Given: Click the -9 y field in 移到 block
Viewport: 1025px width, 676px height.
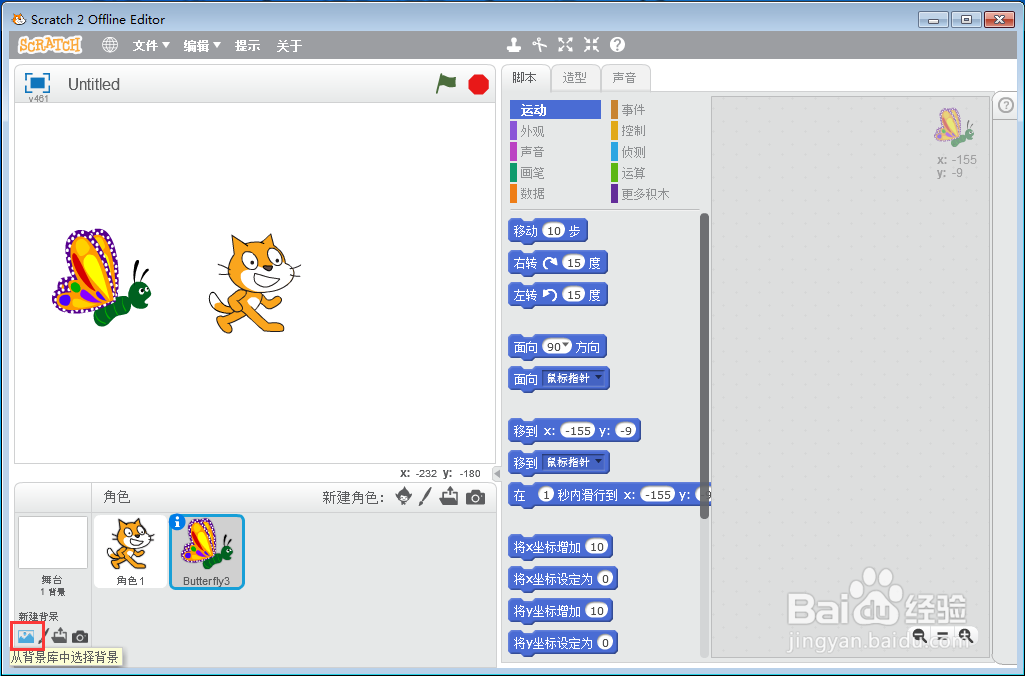Looking at the screenshot, I should tap(626, 431).
